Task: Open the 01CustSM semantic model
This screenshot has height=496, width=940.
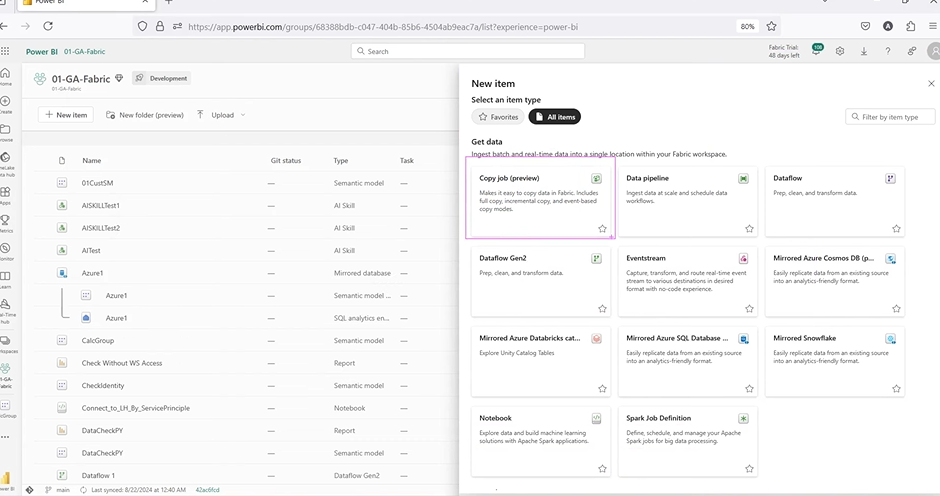Action: click(x=97, y=183)
